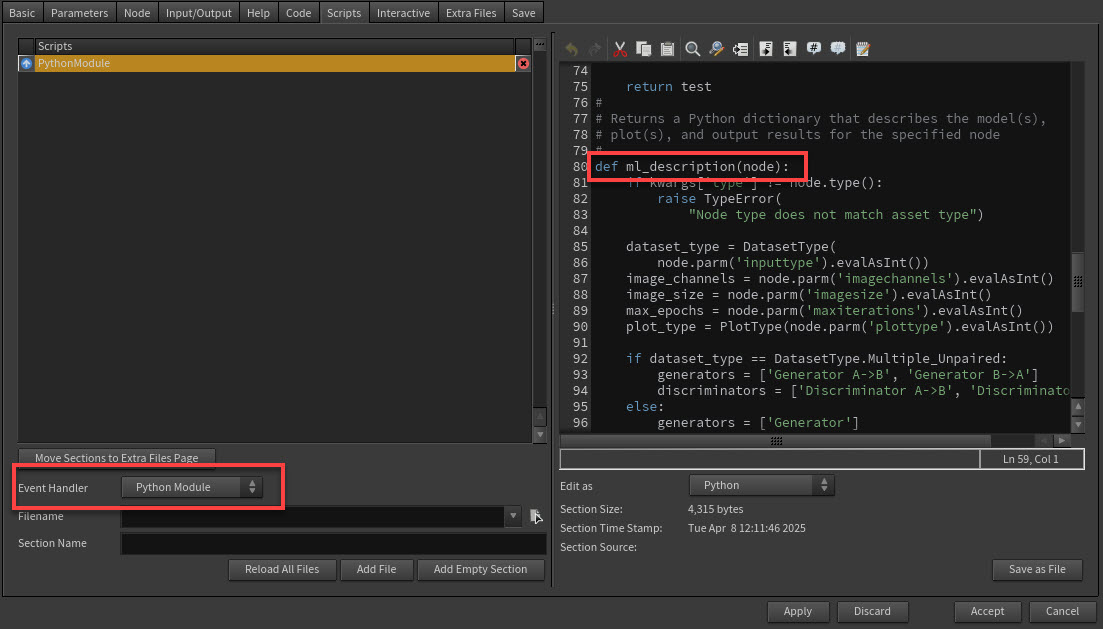Click the Discard button
1103x629 pixels.
click(x=872, y=611)
